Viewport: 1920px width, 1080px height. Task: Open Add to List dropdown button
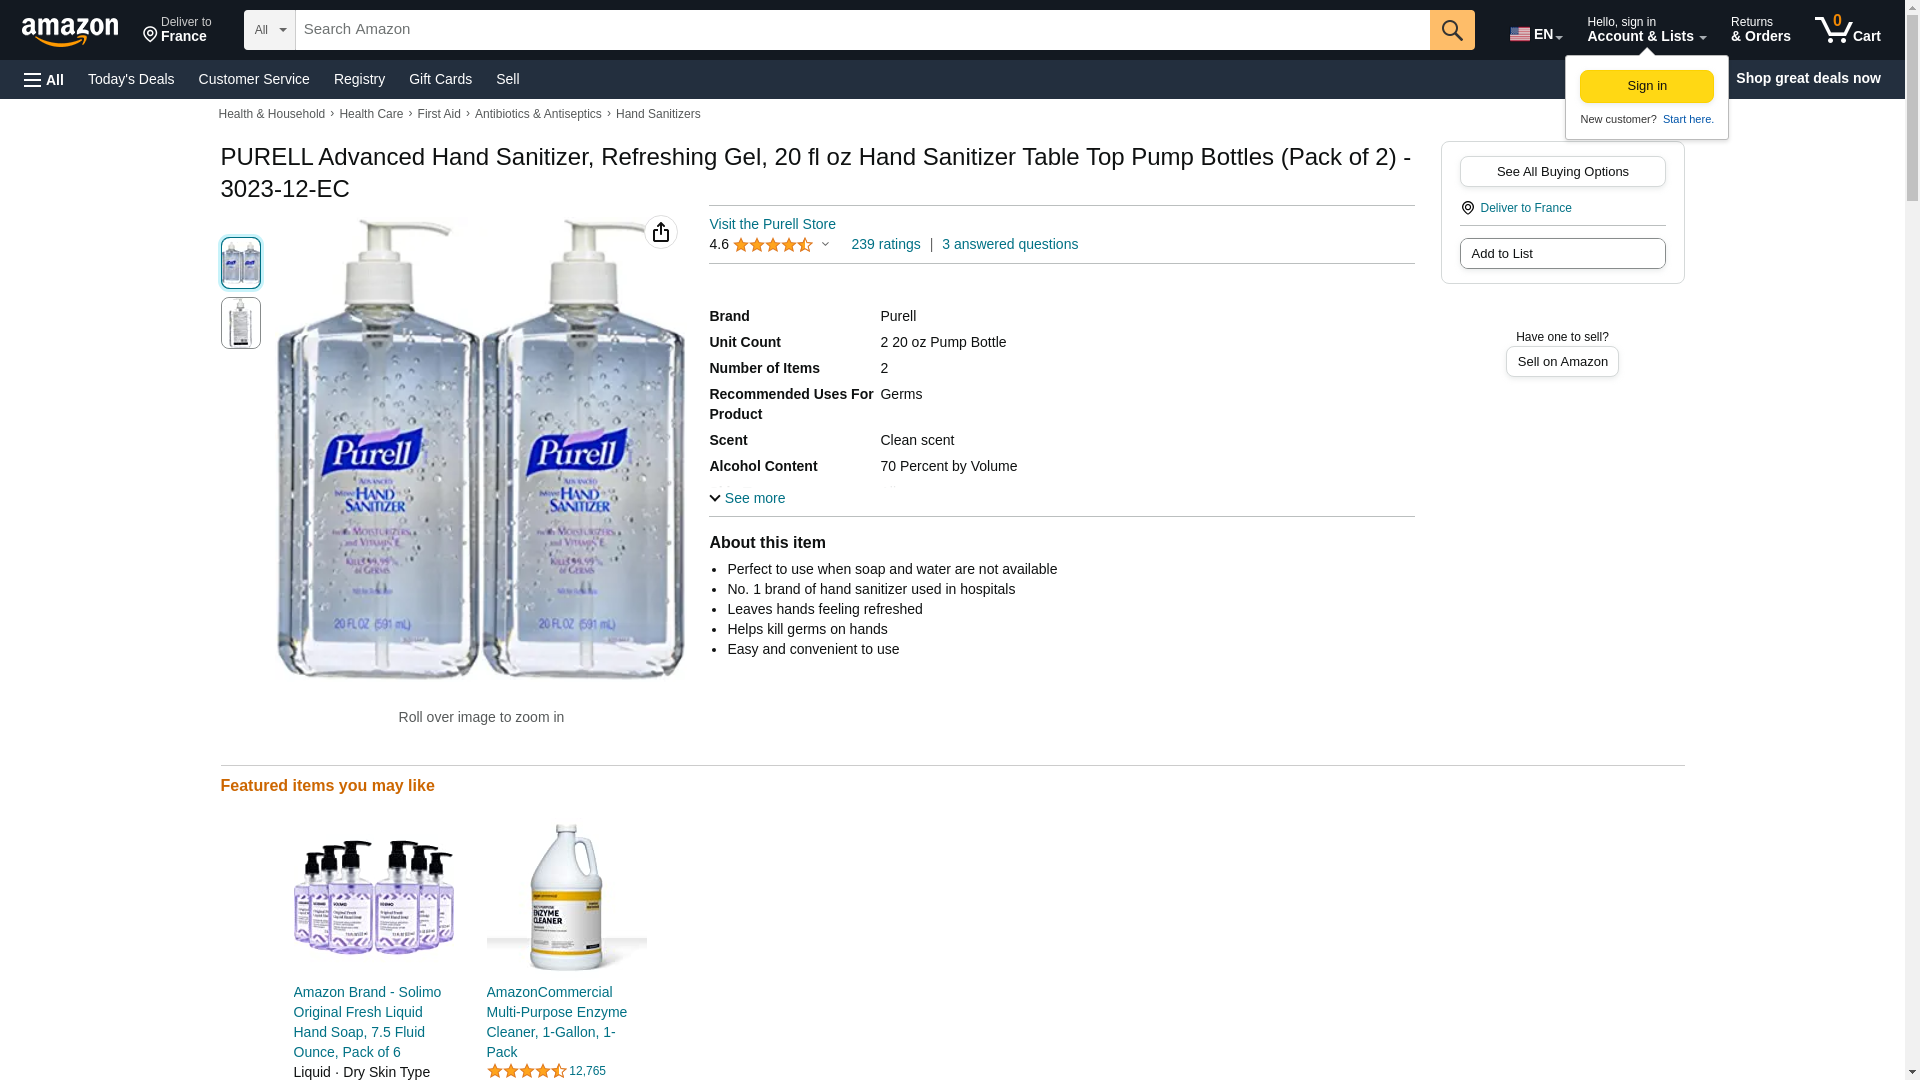(1562, 253)
